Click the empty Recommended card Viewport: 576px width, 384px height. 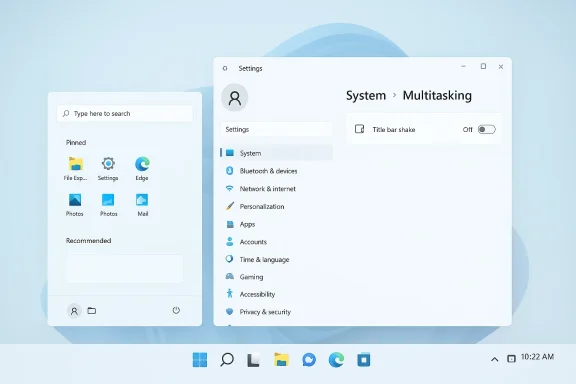click(125, 269)
